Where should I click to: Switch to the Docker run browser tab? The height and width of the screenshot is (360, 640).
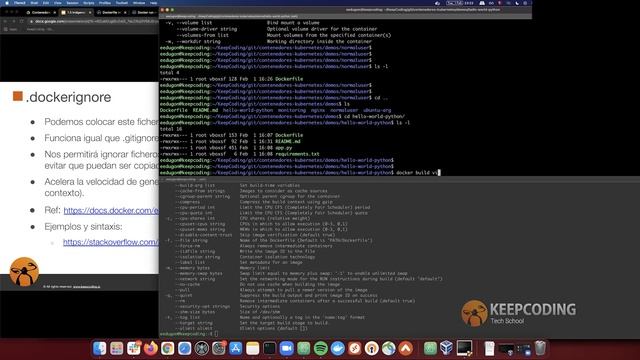(145, 13)
